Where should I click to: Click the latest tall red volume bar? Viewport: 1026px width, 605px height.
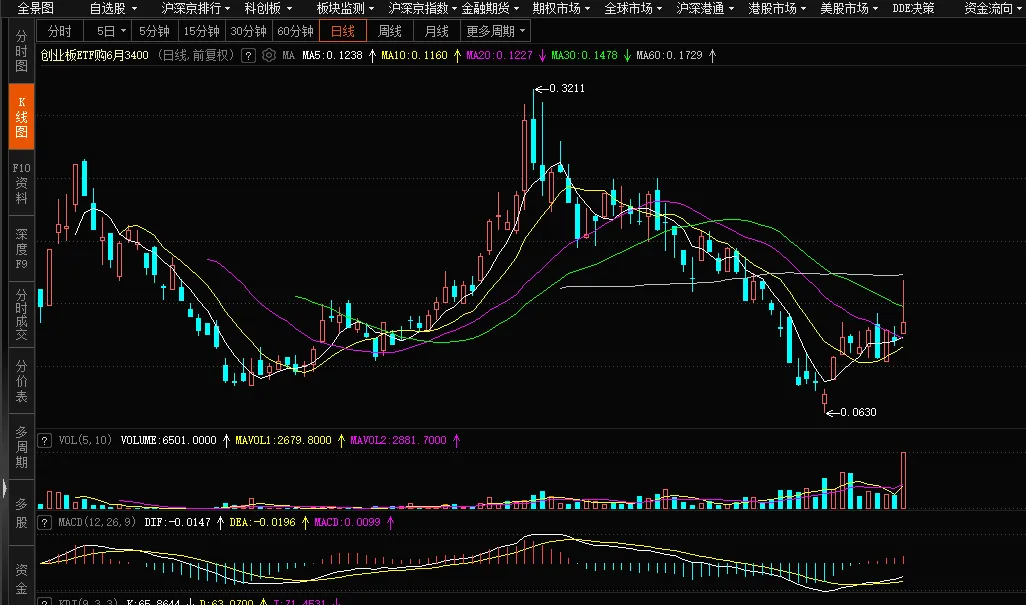pyautogui.click(x=904, y=480)
